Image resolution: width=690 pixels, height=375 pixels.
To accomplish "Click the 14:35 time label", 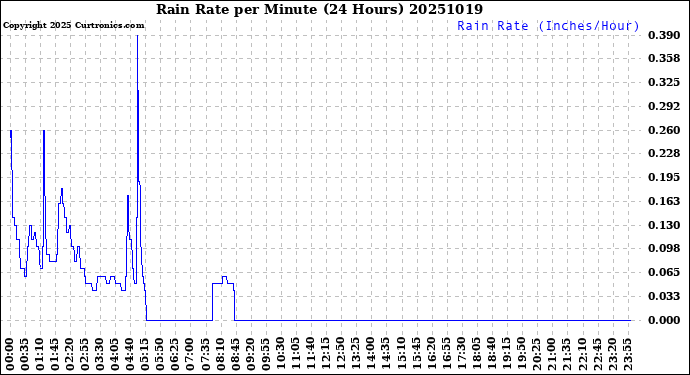I will click(385, 355).
